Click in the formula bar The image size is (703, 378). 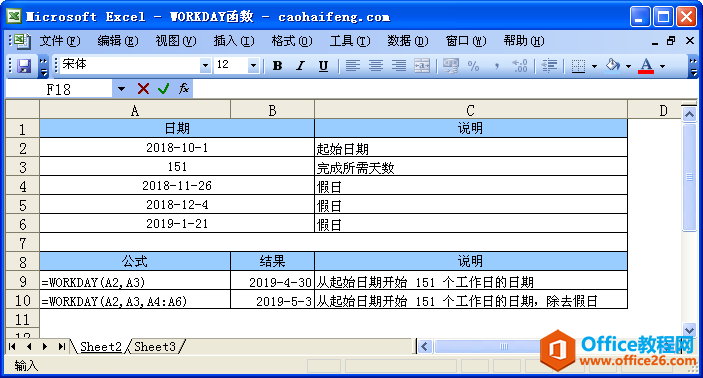(444, 89)
